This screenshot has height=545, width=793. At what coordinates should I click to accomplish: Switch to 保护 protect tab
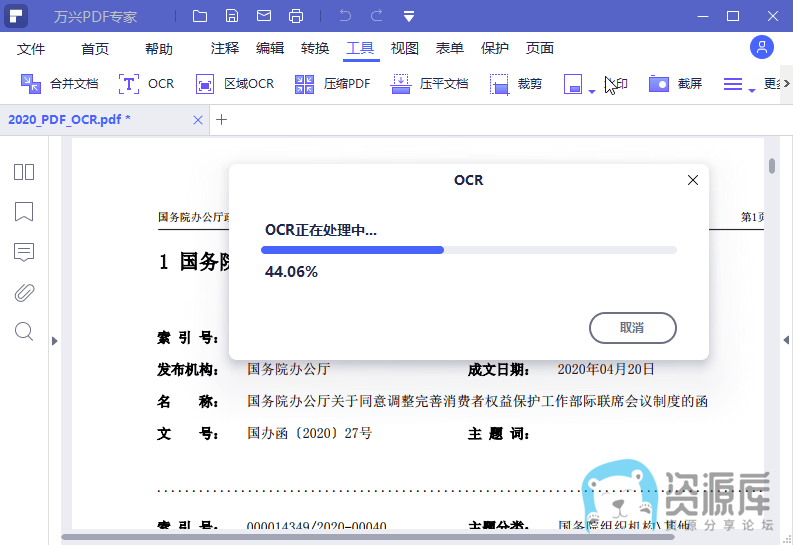(x=495, y=49)
